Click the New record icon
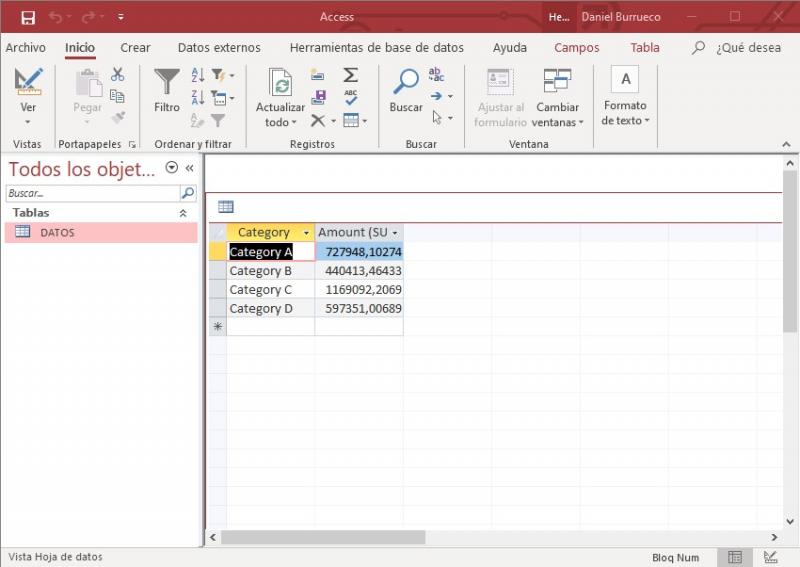The image size is (800, 567). (317, 75)
